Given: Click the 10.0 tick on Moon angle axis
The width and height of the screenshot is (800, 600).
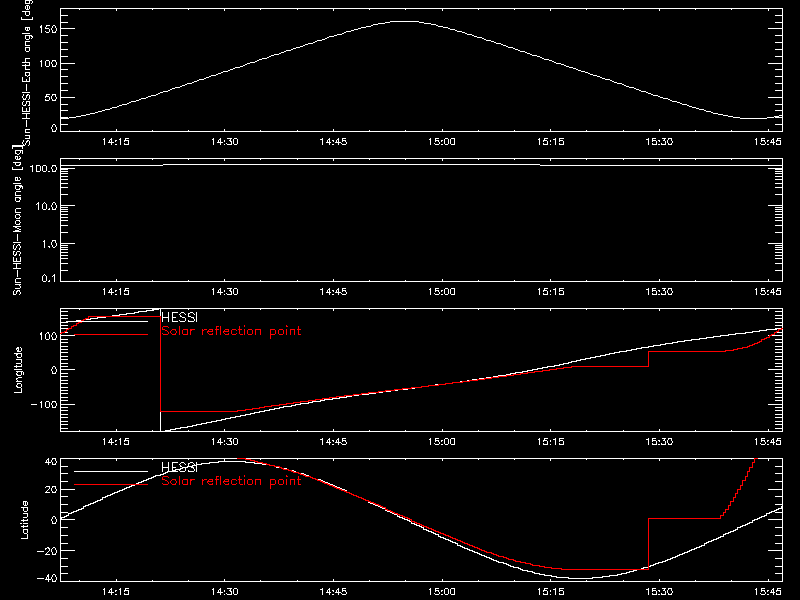Looking at the screenshot, I should tap(46, 206).
